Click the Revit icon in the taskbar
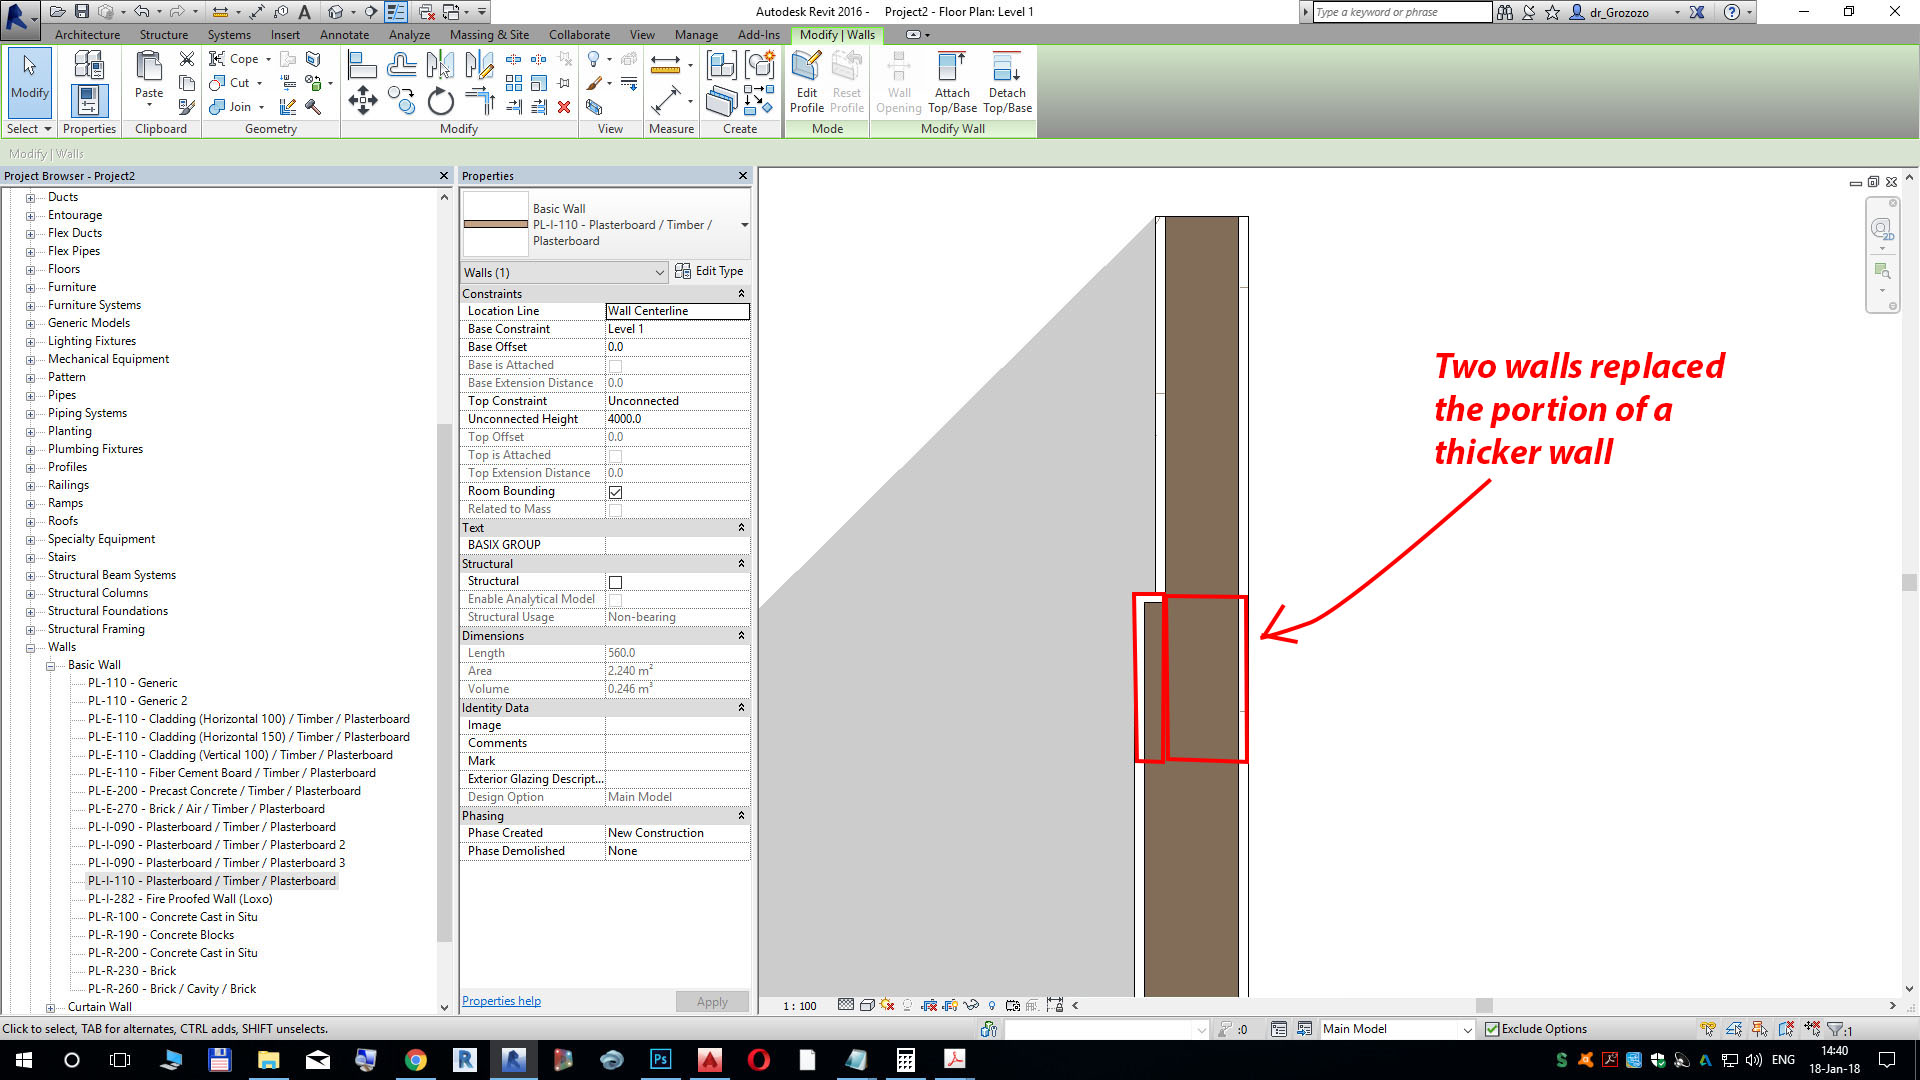 tap(465, 1059)
